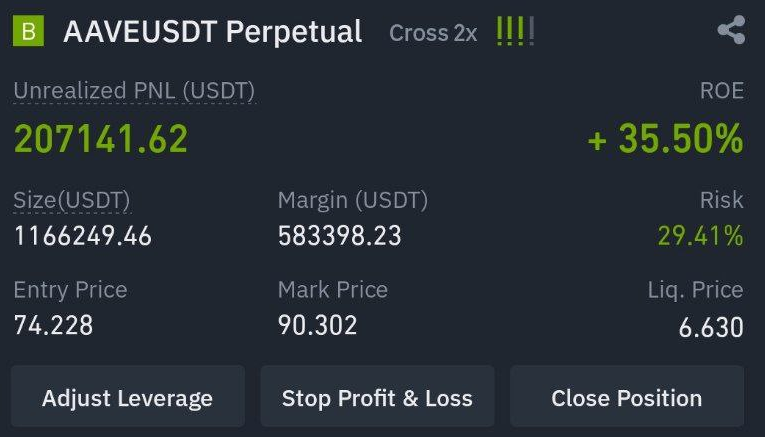765x437 pixels.
Task: Tap the Mark Price value 90.302
Action: pyautogui.click(x=318, y=325)
